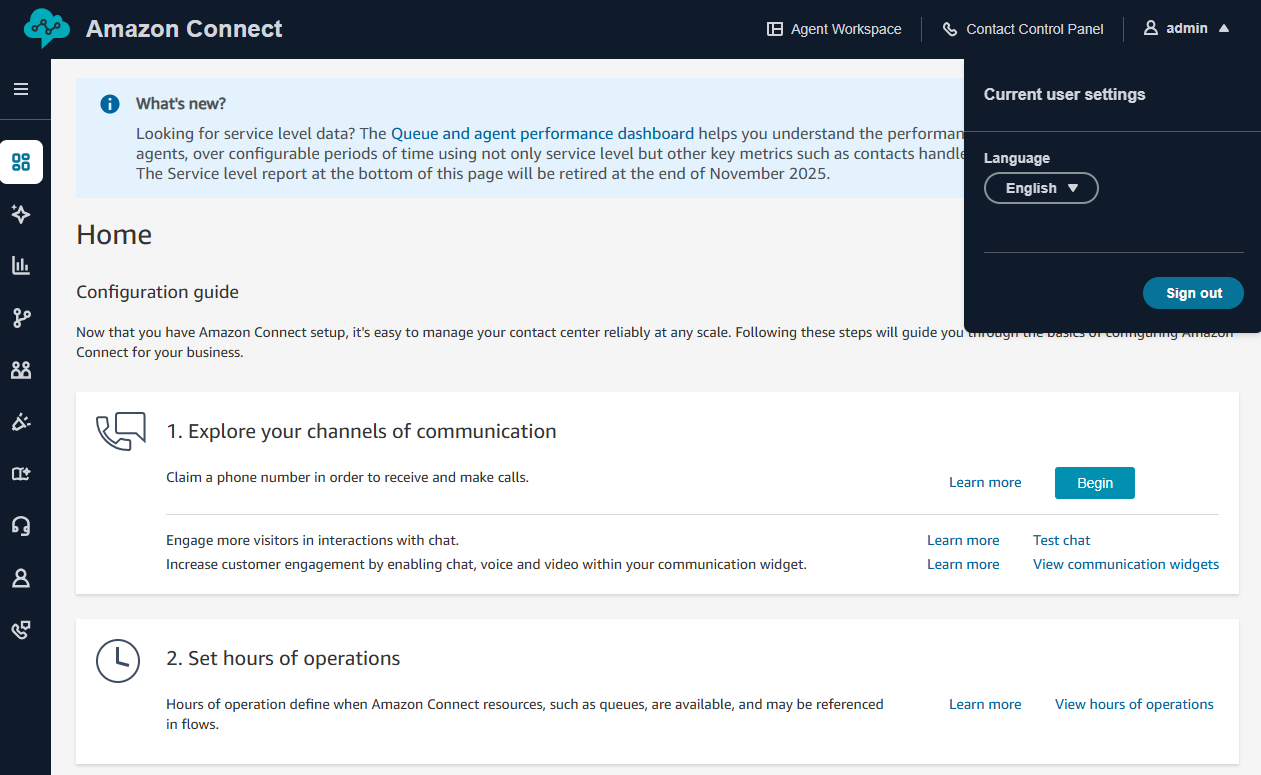
Task: Click the sparkle AI icon in sidebar
Action: (21, 214)
